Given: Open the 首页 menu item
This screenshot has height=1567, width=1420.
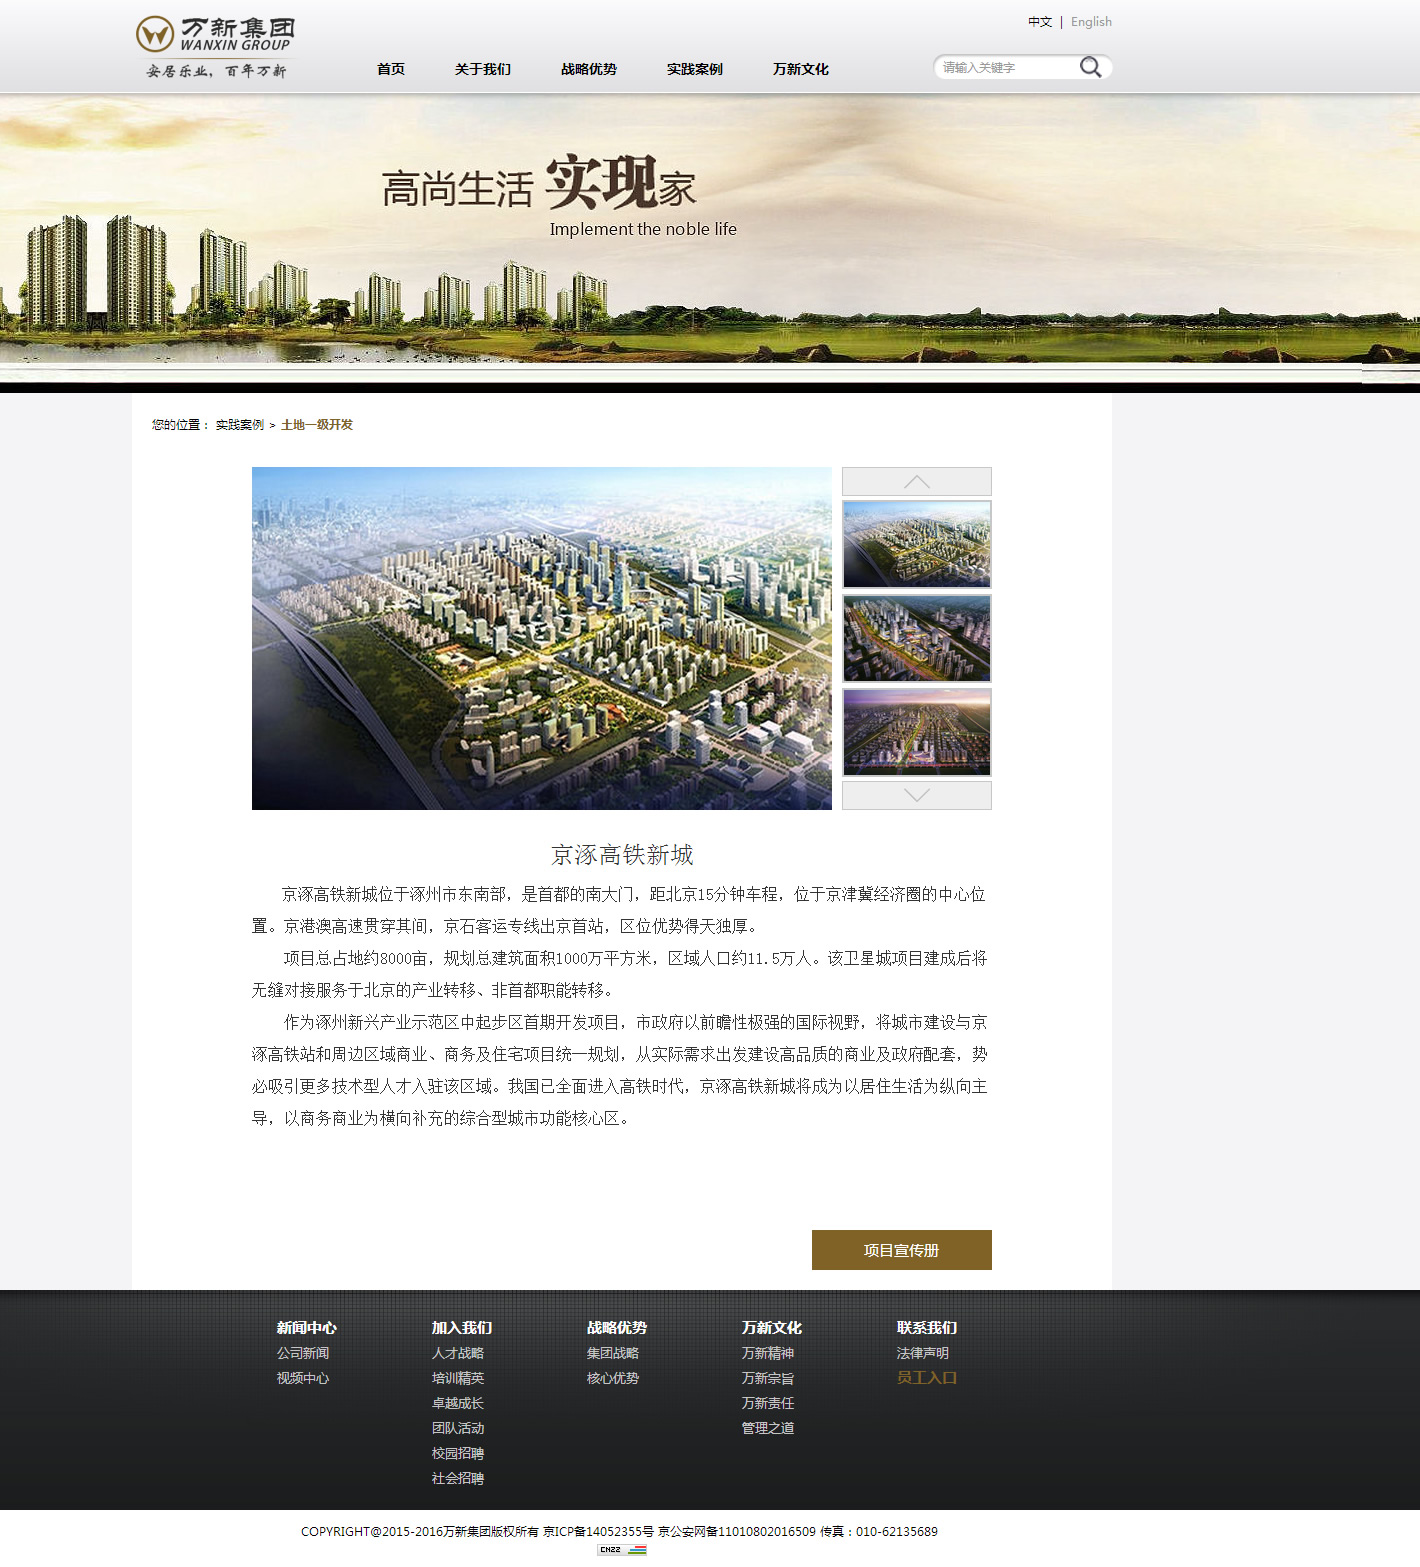Looking at the screenshot, I should tap(391, 69).
